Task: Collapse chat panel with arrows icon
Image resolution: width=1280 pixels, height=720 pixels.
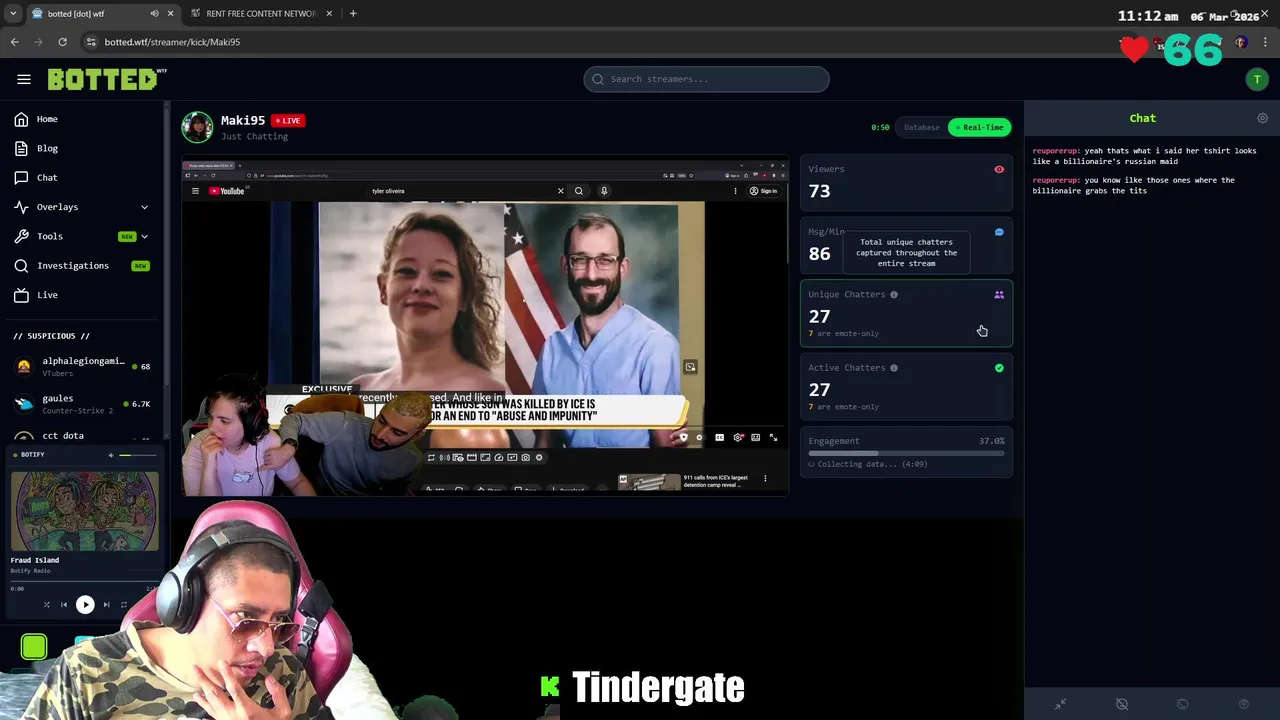Action: (x=1060, y=704)
